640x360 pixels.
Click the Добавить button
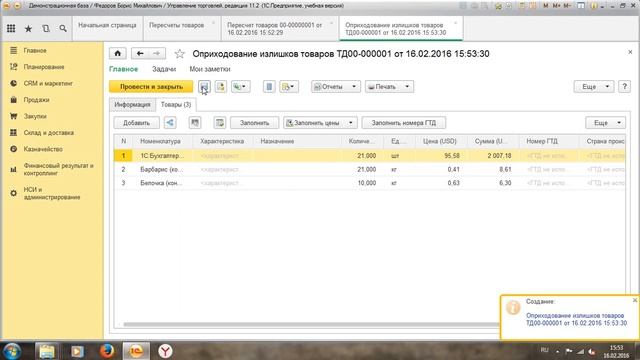[x=136, y=123]
